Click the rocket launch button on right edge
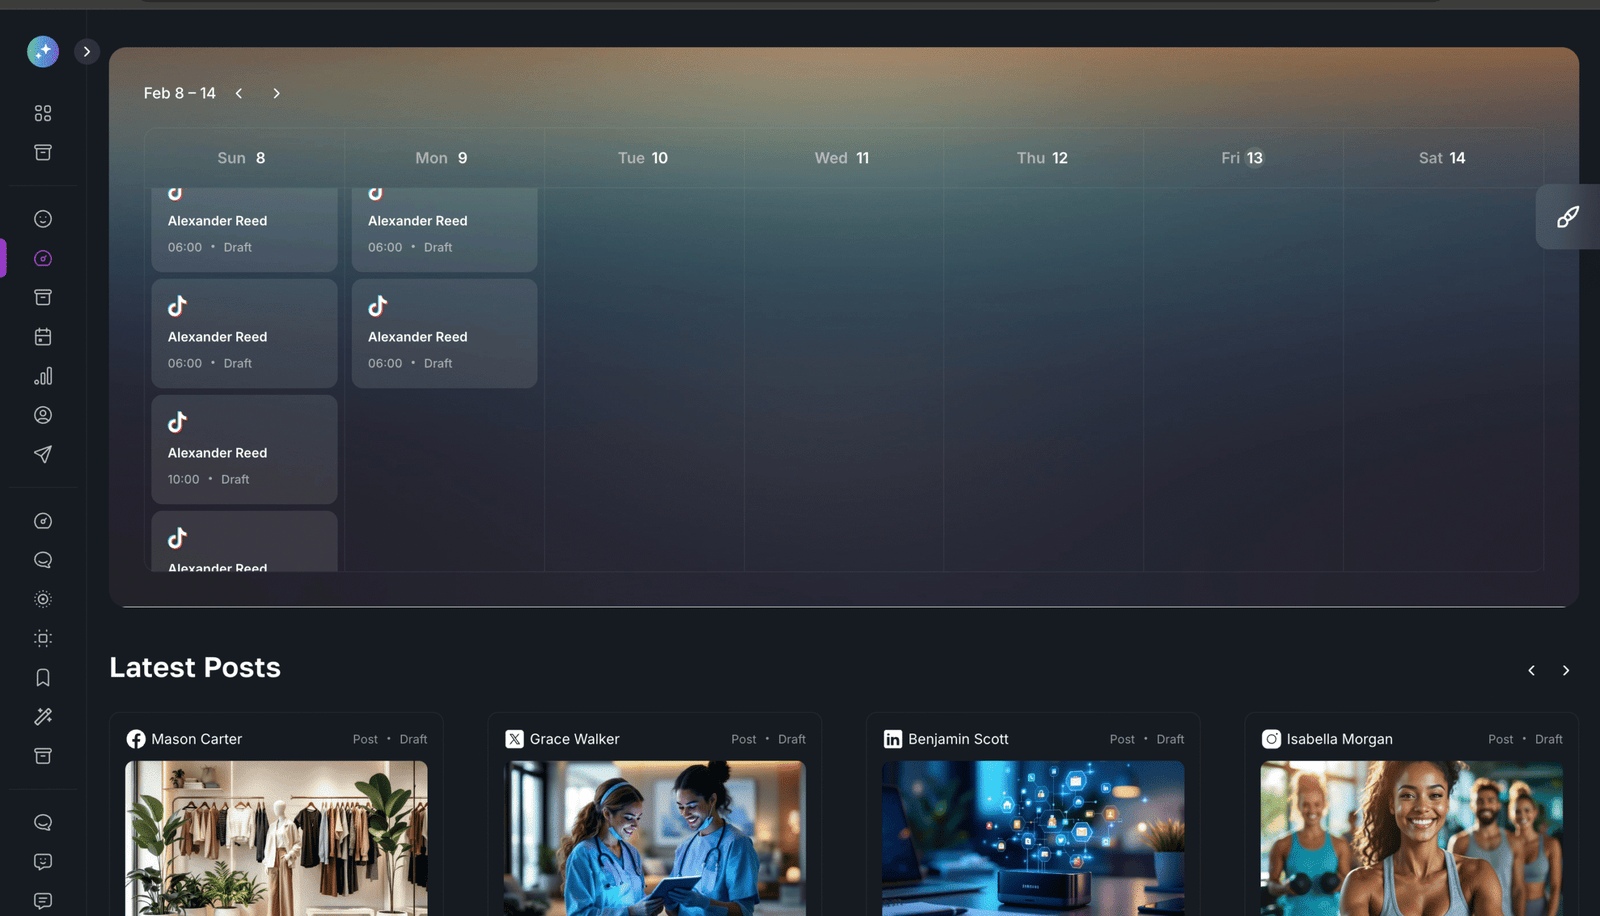Image resolution: width=1600 pixels, height=916 pixels. tap(1567, 217)
